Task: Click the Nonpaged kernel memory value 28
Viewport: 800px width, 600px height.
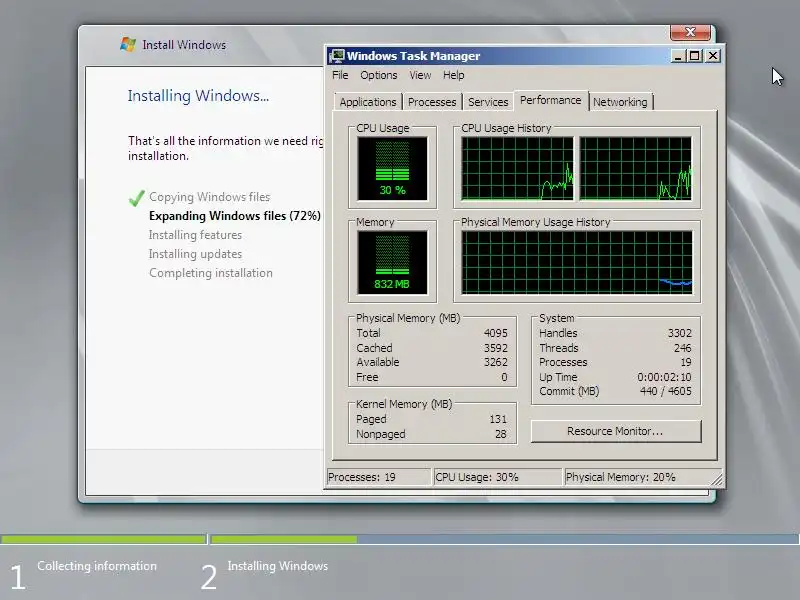Action: point(501,434)
